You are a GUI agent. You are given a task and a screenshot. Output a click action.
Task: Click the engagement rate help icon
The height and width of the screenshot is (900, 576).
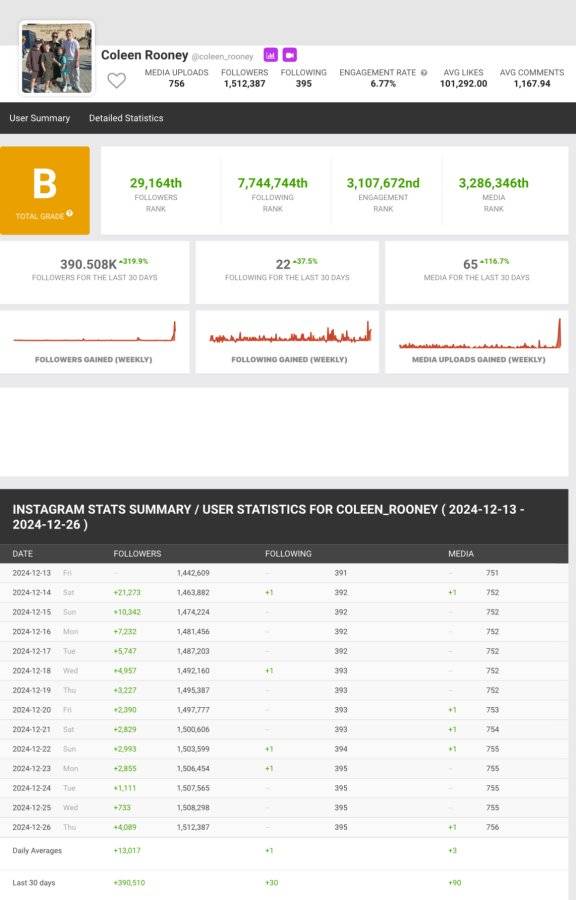tap(424, 72)
